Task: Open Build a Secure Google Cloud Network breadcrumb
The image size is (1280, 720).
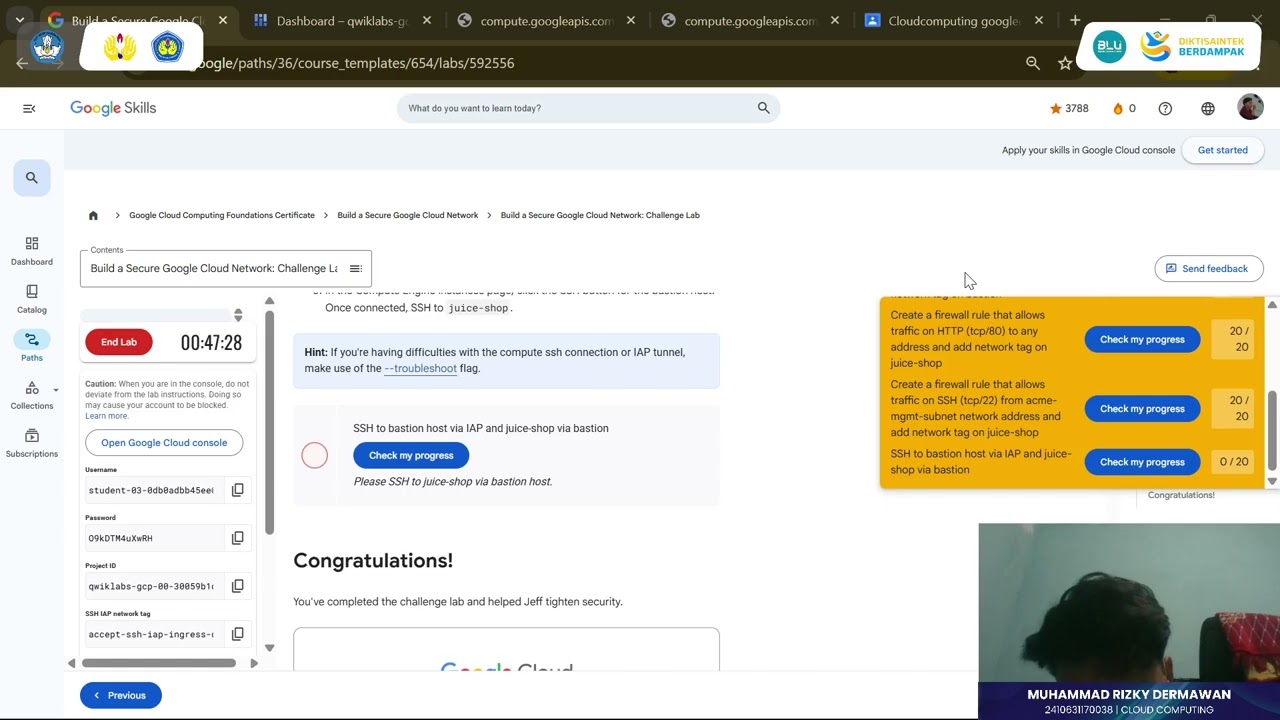Action: 408,215
